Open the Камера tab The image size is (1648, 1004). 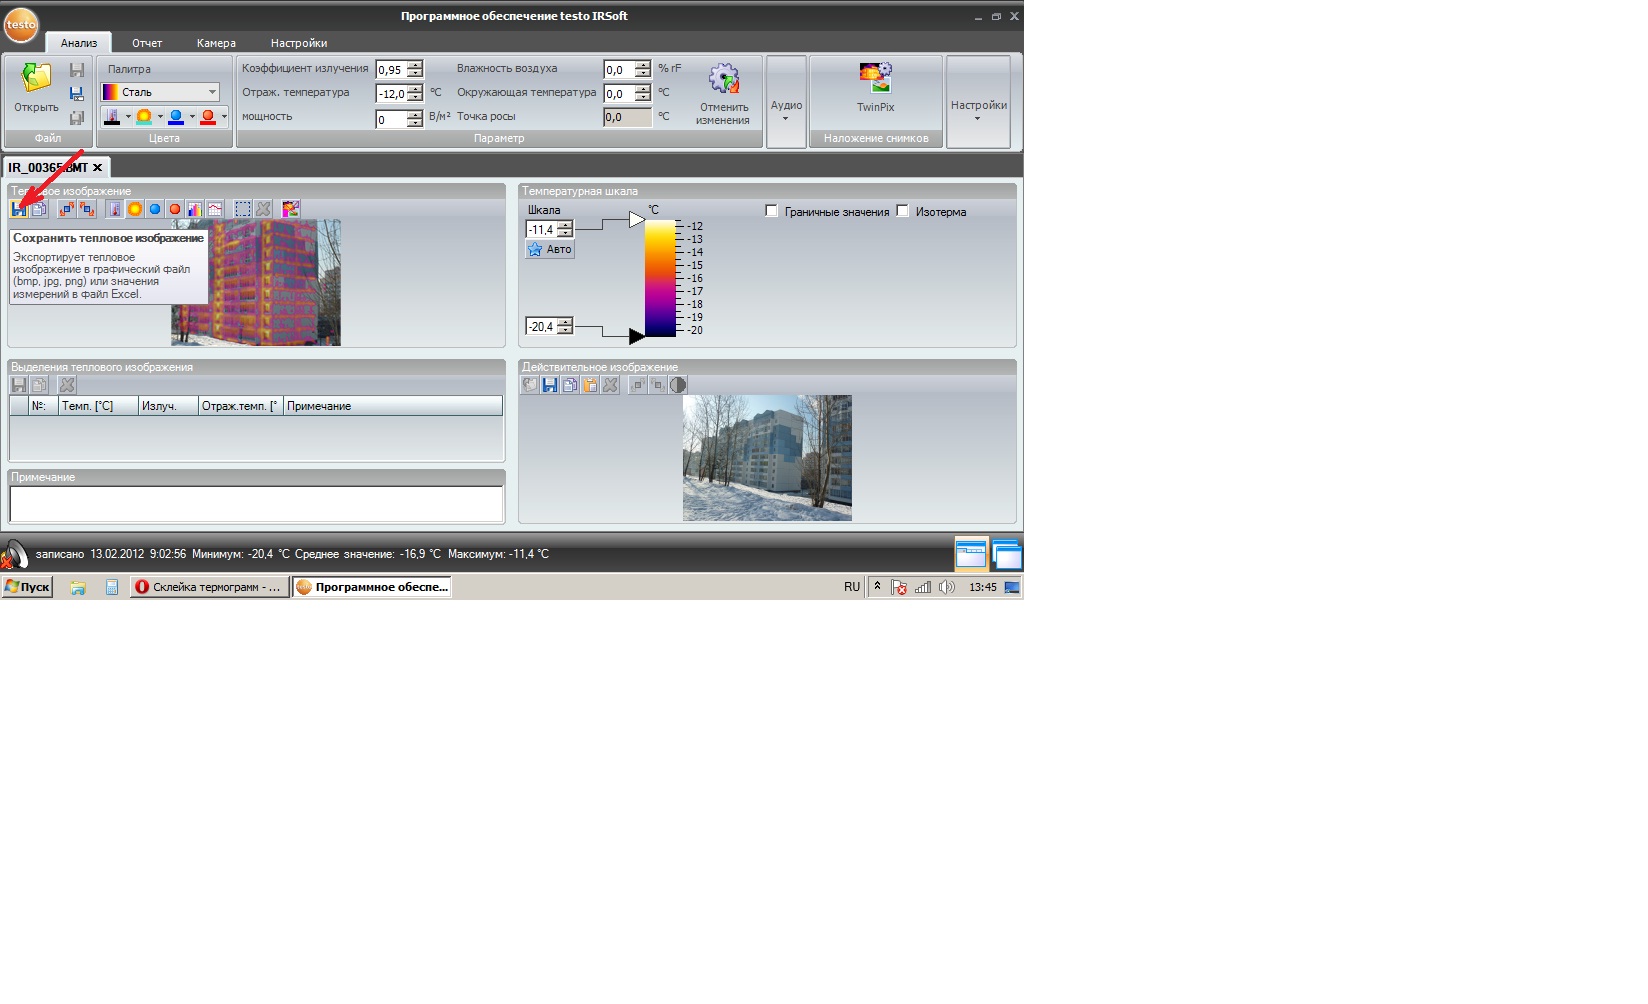[216, 43]
